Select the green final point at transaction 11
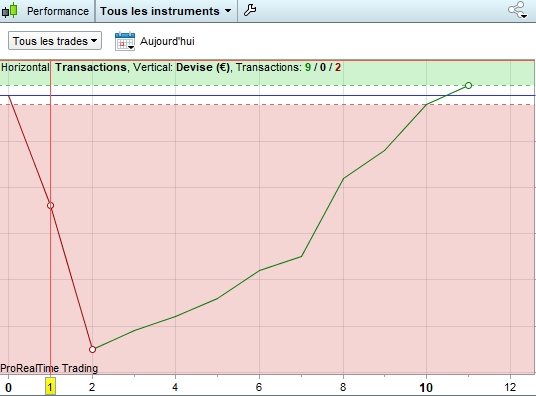This screenshot has width=536, height=396. tap(468, 85)
